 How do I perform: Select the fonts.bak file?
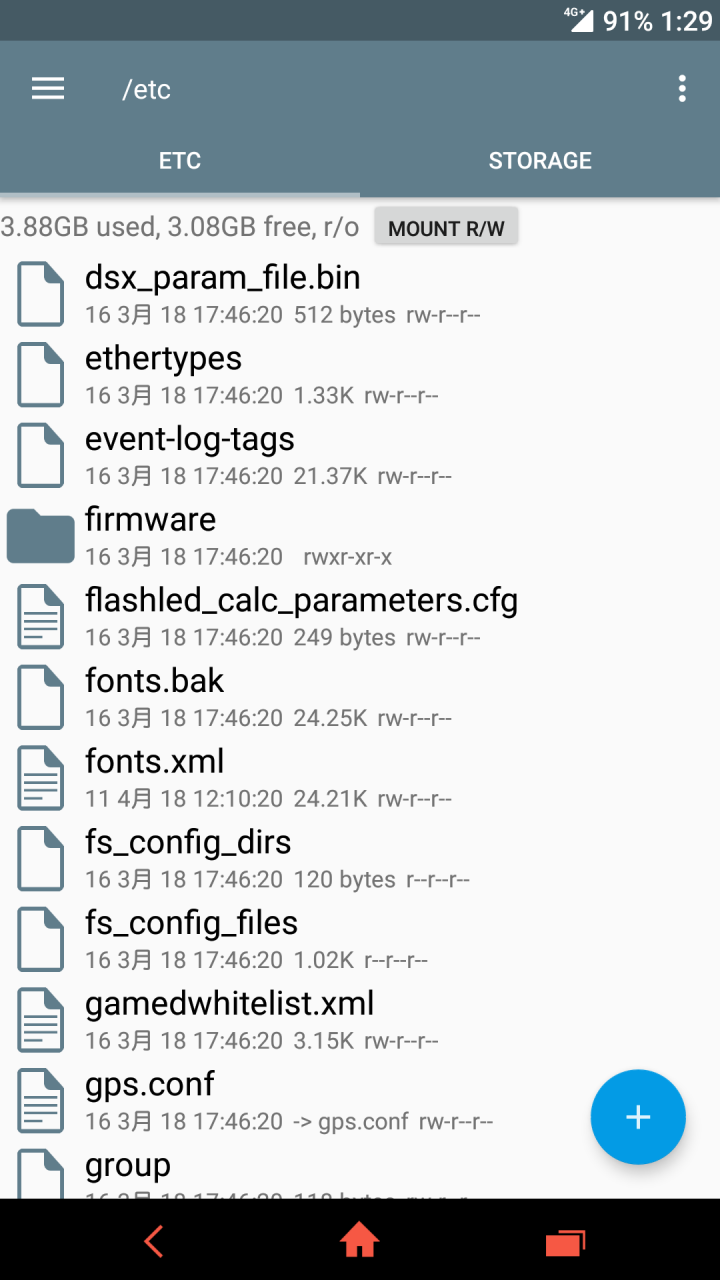click(360, 698)
